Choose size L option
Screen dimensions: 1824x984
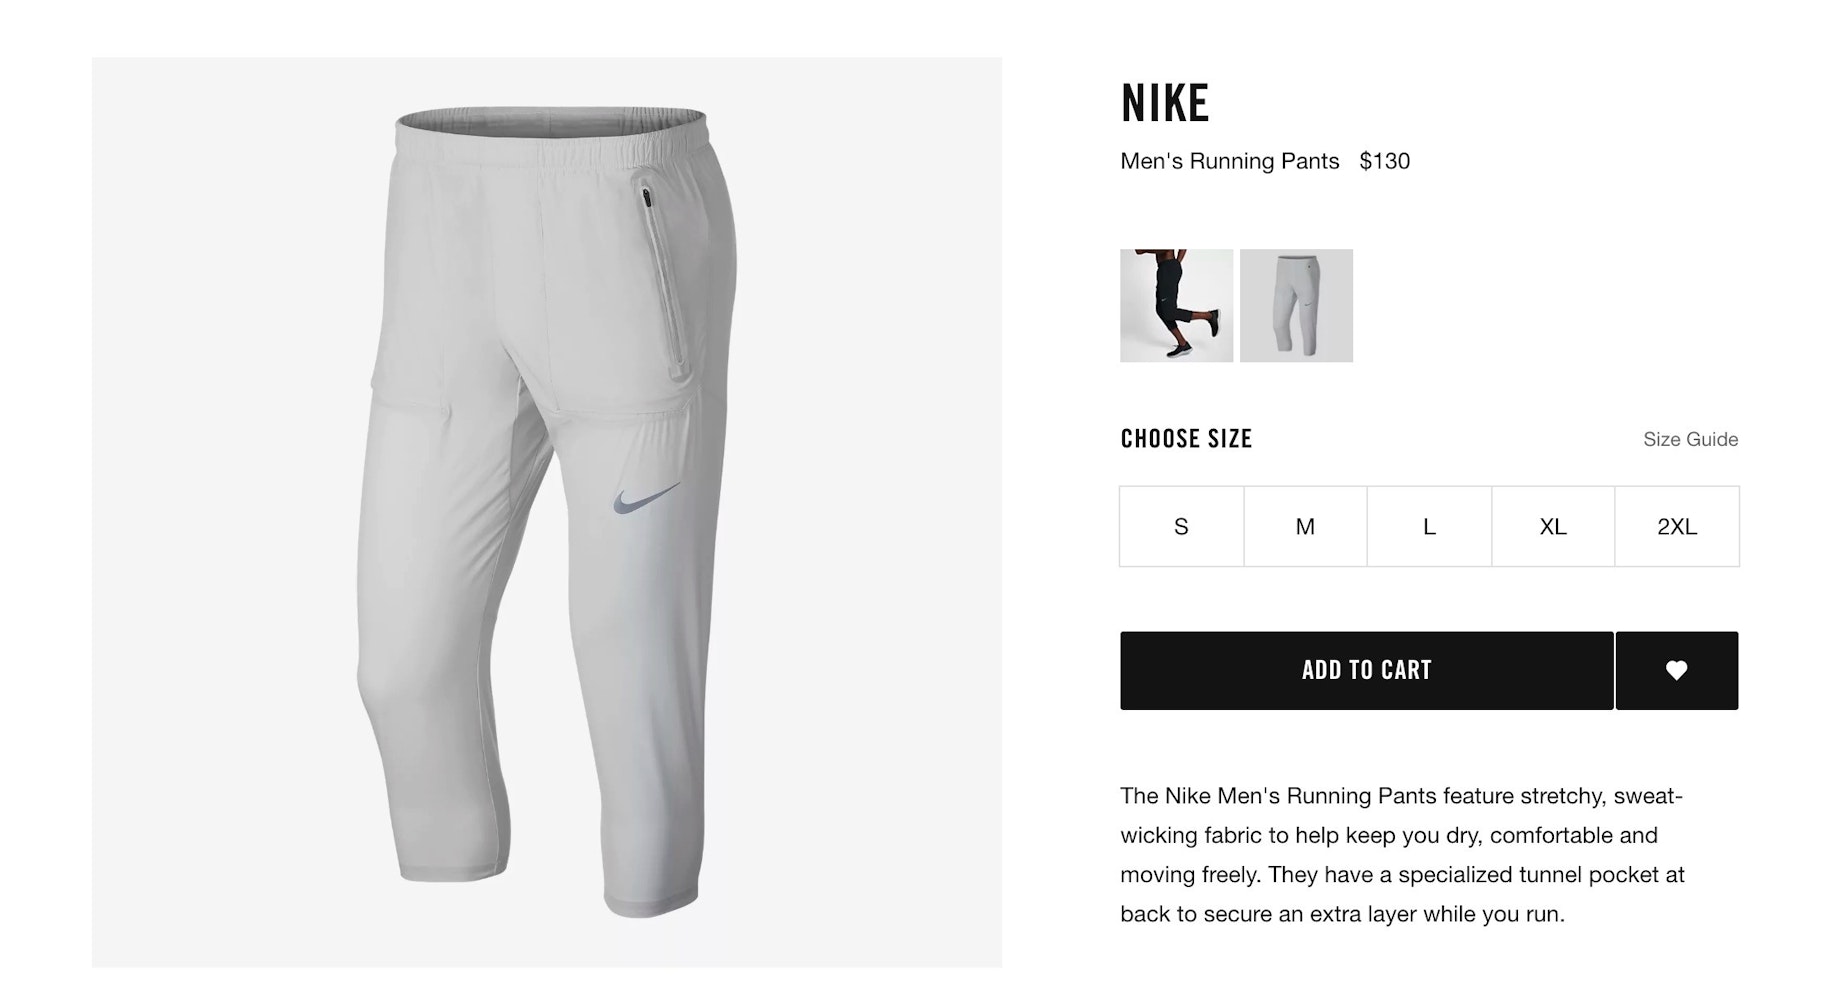(1429, 526)
